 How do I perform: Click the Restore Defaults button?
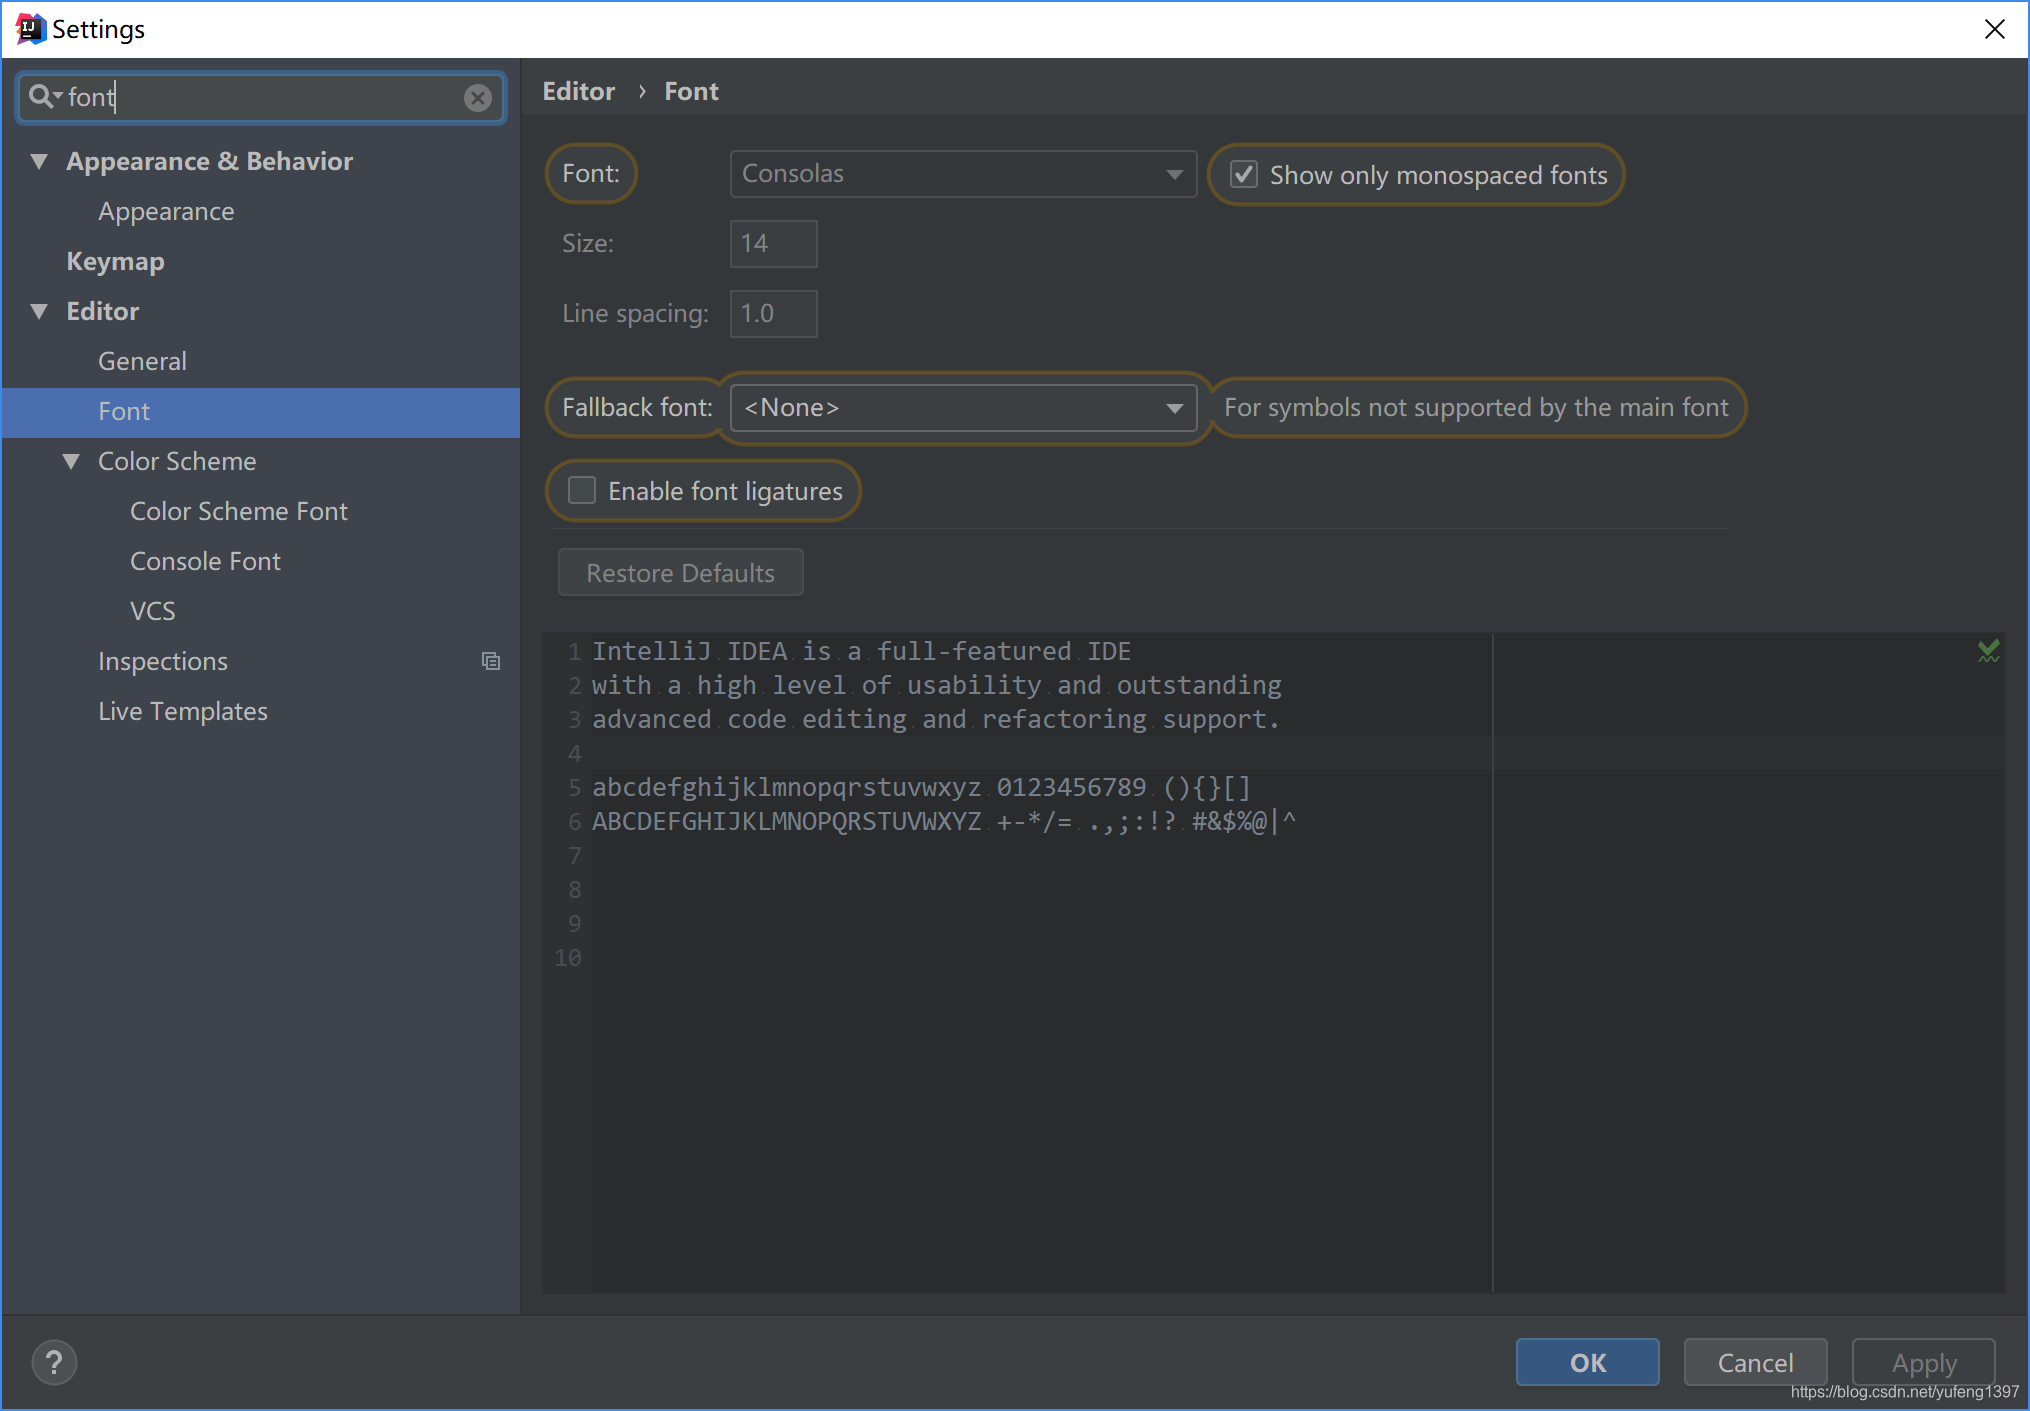pyautogui.click(x=680, y=572)
